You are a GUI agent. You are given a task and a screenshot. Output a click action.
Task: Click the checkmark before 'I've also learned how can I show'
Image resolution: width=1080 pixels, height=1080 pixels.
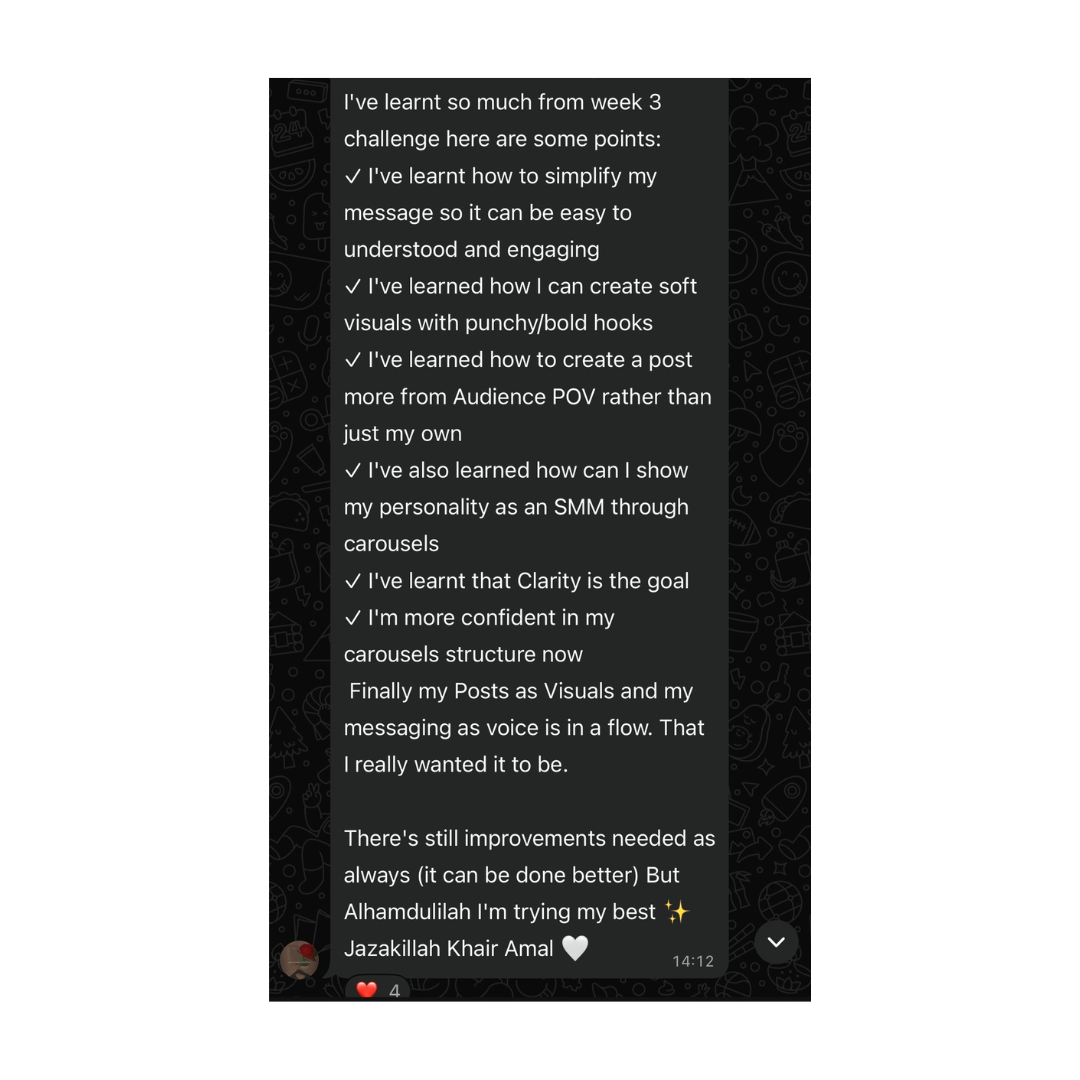(352, 470)
